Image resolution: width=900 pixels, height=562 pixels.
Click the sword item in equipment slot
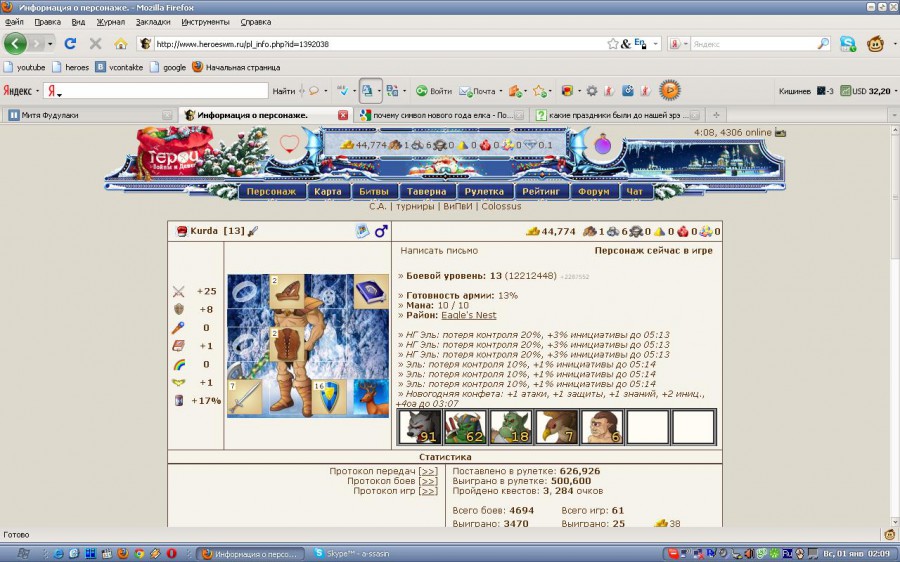click(245, 397)
